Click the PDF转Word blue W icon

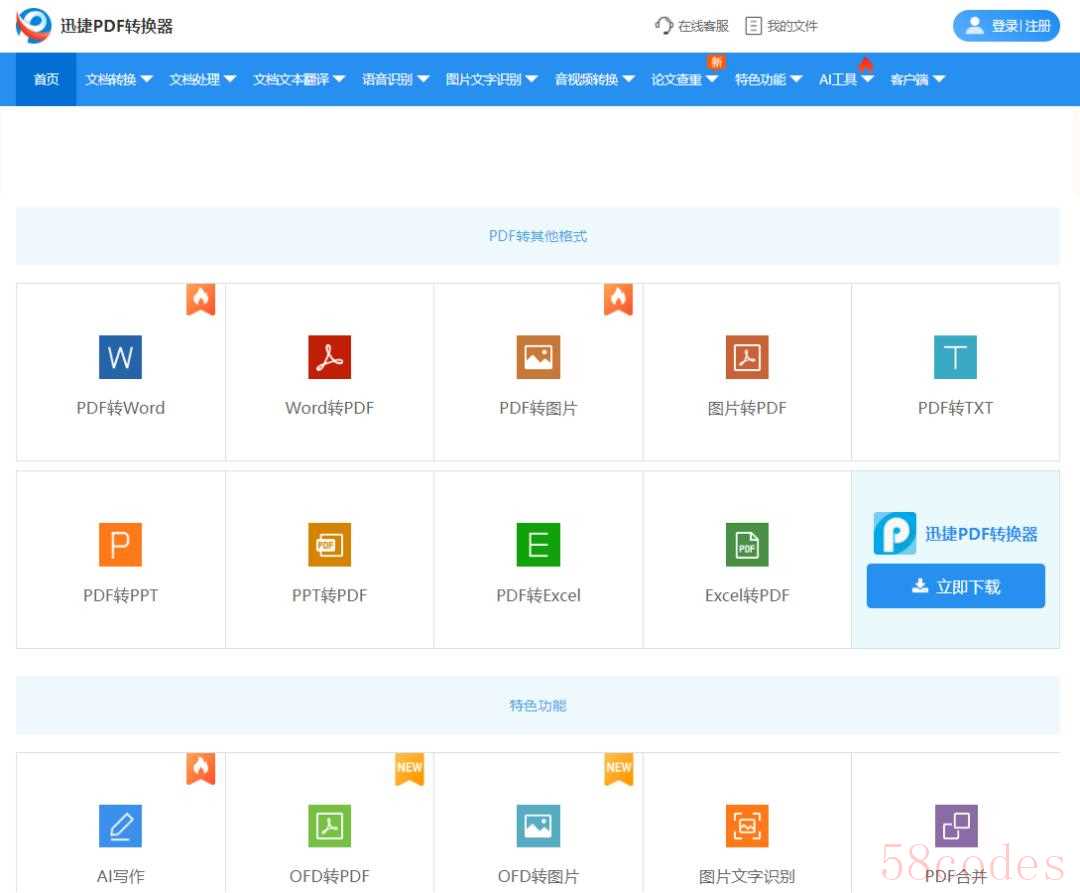(x=120, y=357)
